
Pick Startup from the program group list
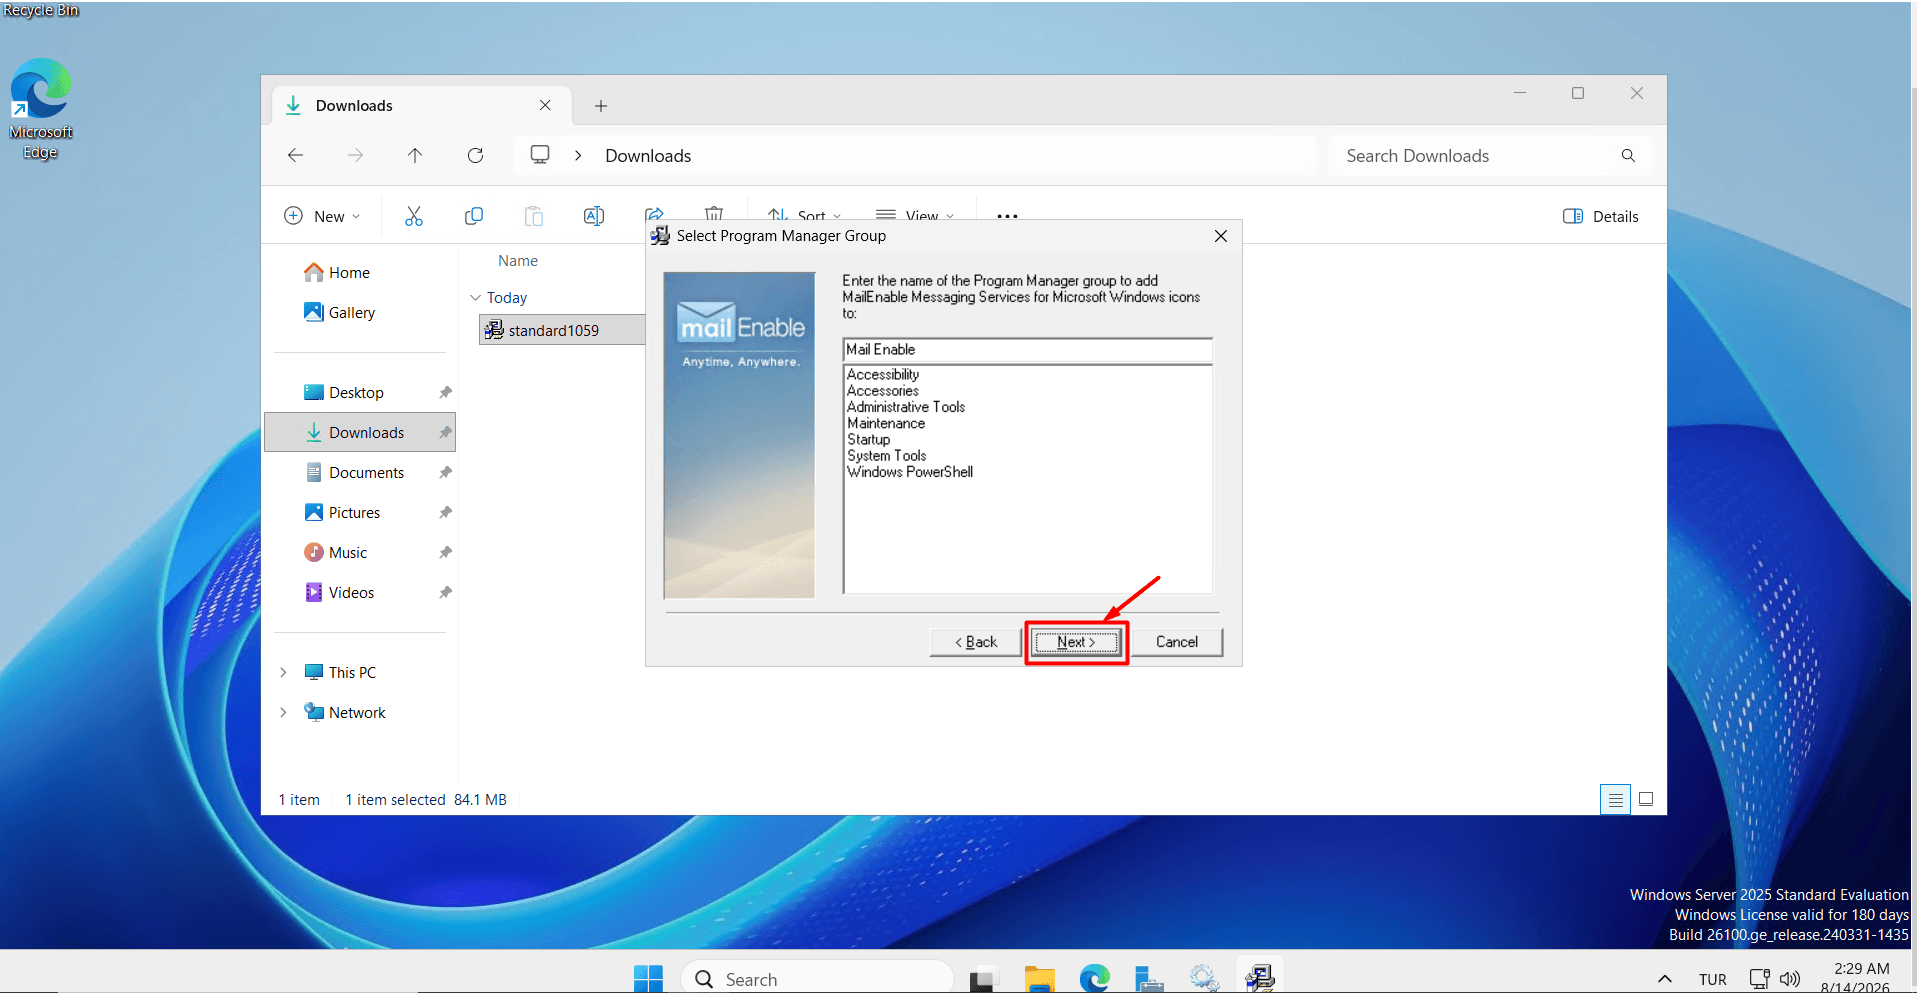(x=868, y=439)
